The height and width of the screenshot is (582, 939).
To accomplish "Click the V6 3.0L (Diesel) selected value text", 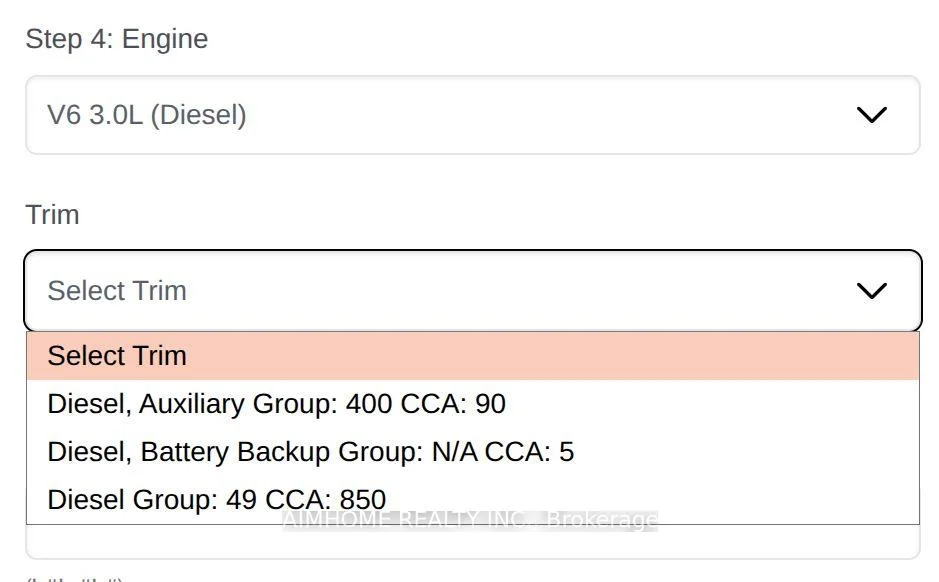I will point(147,115).
